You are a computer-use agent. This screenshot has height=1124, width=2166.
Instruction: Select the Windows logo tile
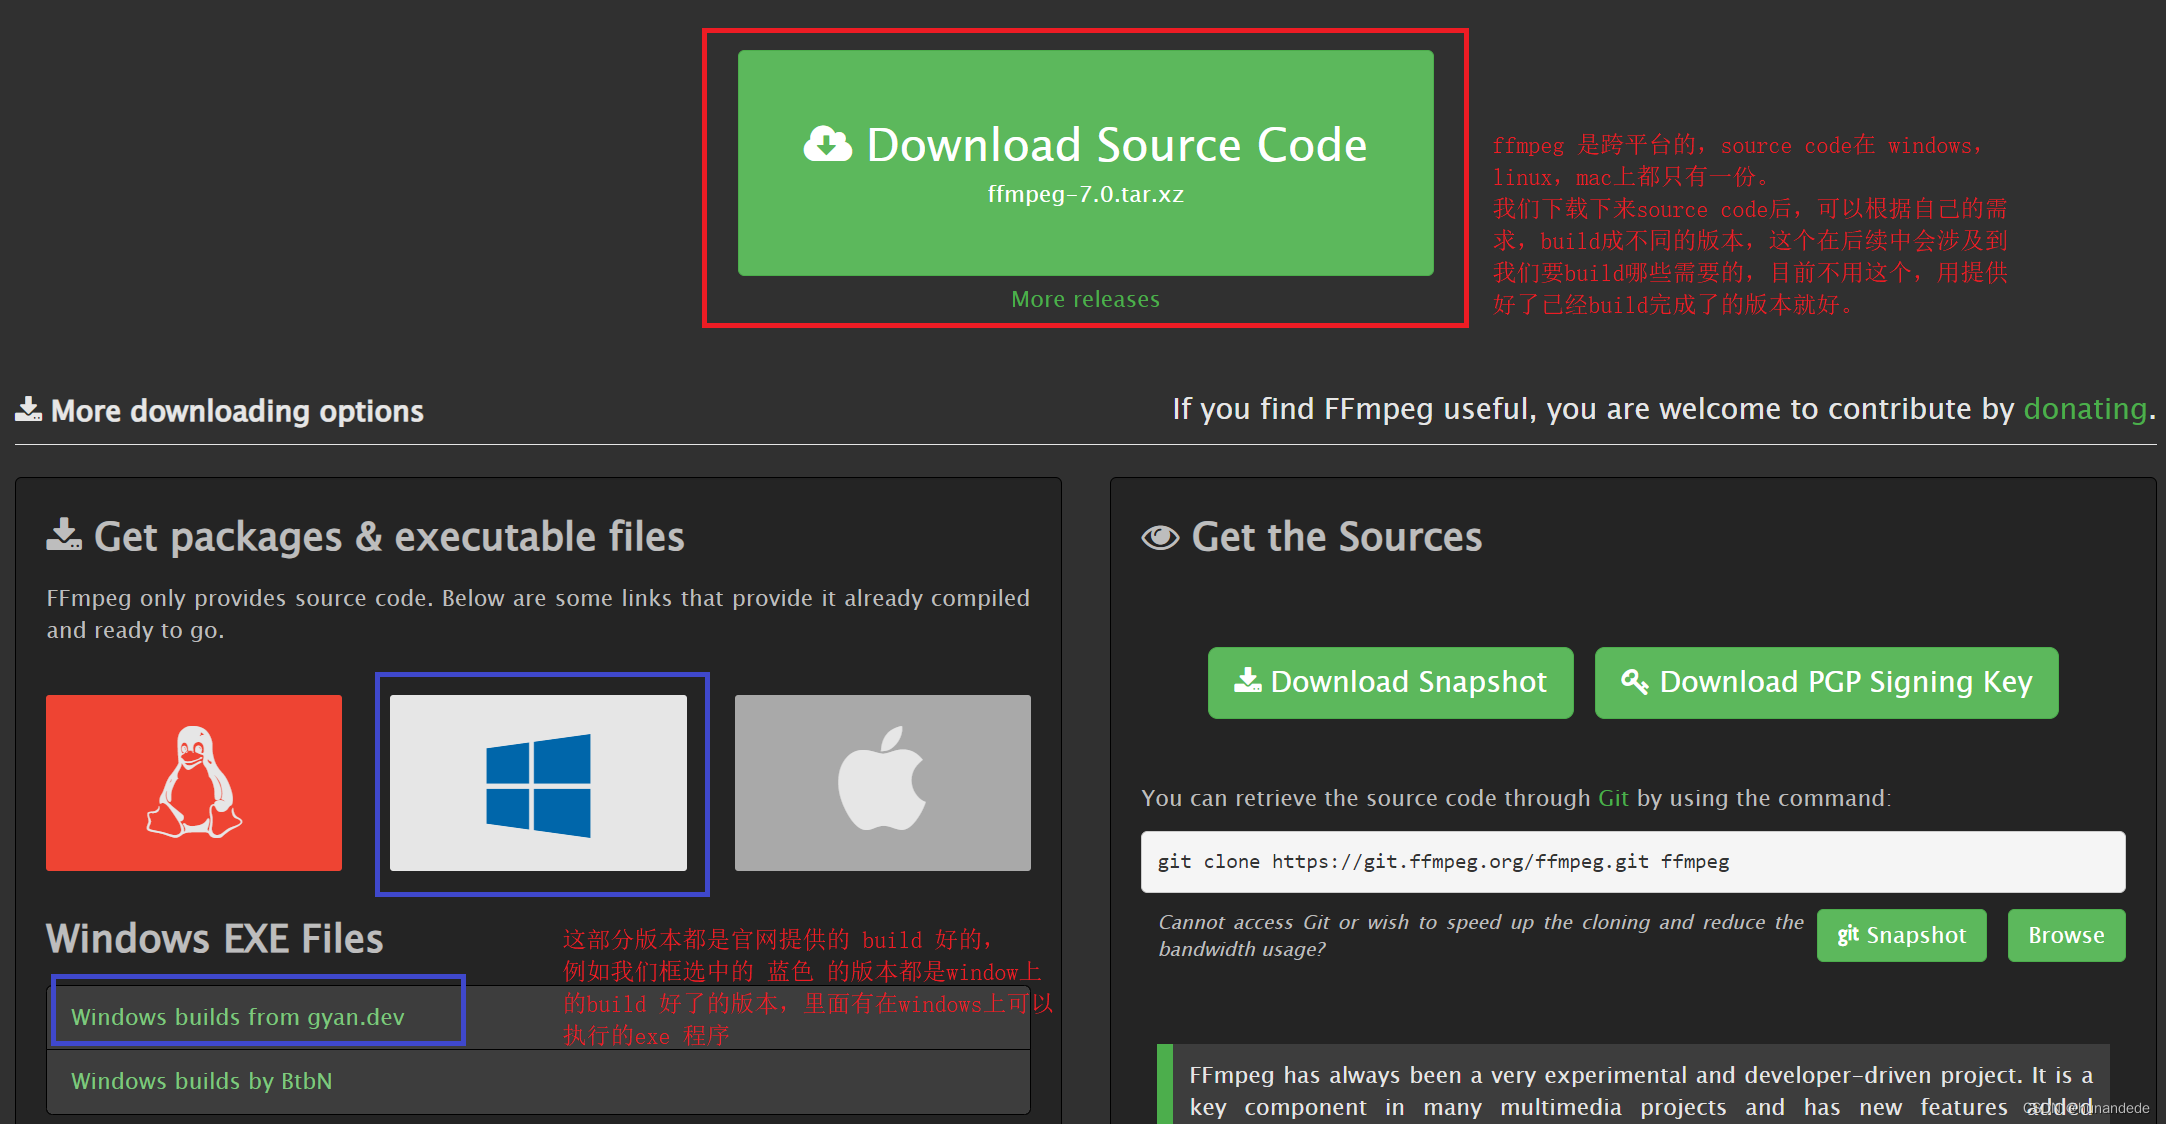pyautogui.click(x=538, y=783)
